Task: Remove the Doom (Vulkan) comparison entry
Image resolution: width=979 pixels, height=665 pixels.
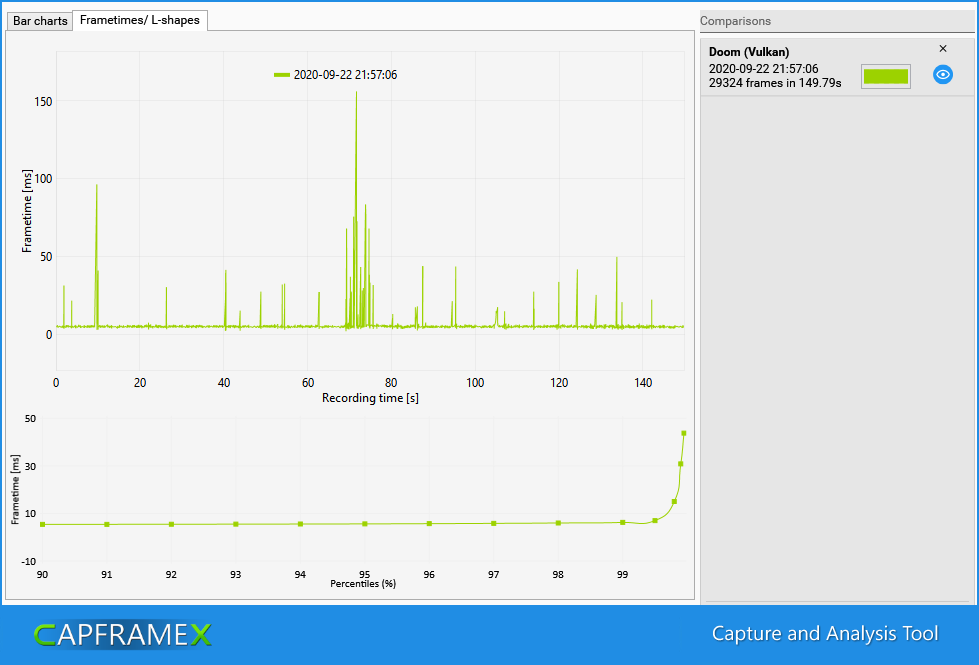Action: click(943, 49)
